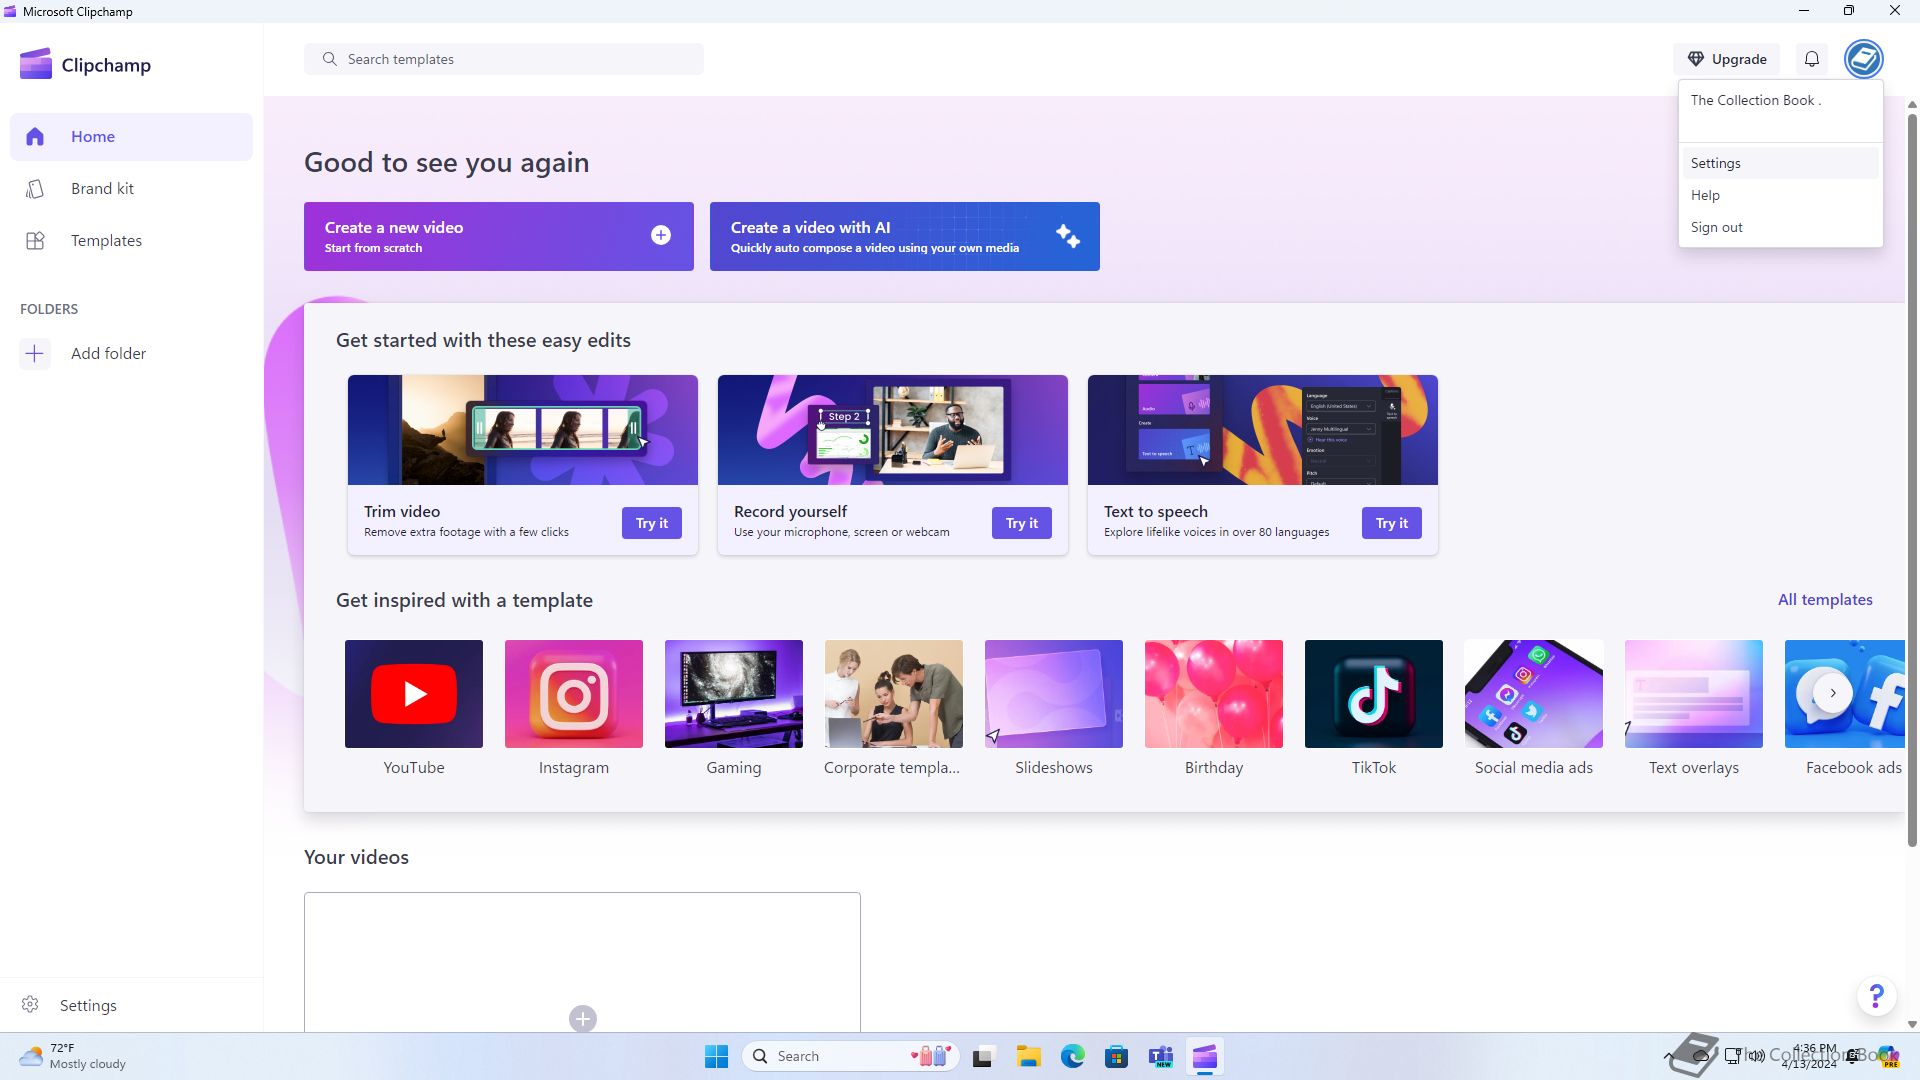
Task: Open the Text to speech preview image
Action: (1263, 430)
